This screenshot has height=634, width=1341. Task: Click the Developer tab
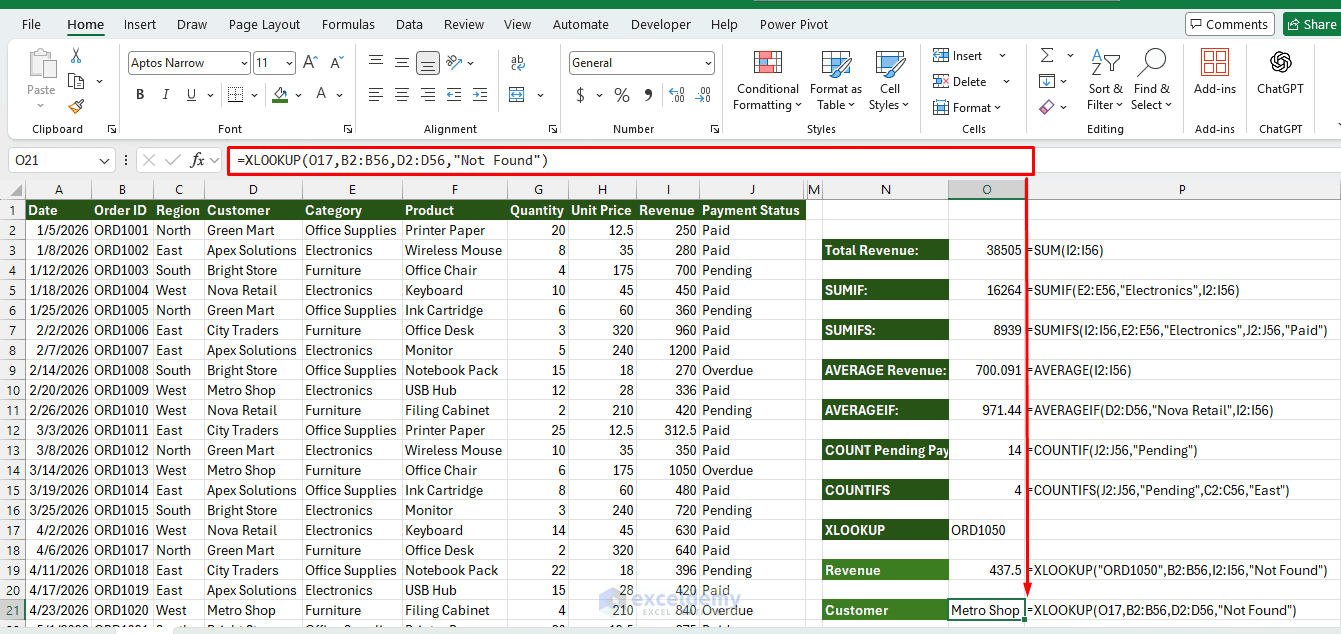[660, 24]
